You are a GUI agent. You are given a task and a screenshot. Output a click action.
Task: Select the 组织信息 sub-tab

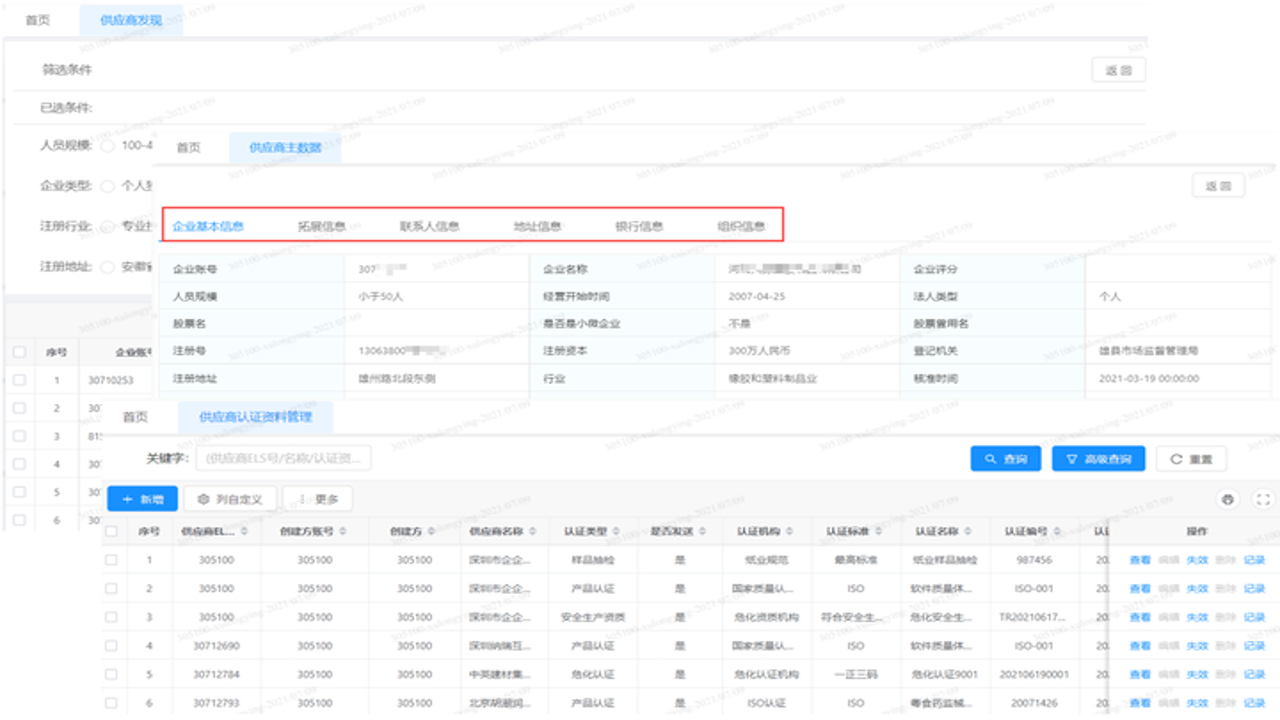pos(741,226)
